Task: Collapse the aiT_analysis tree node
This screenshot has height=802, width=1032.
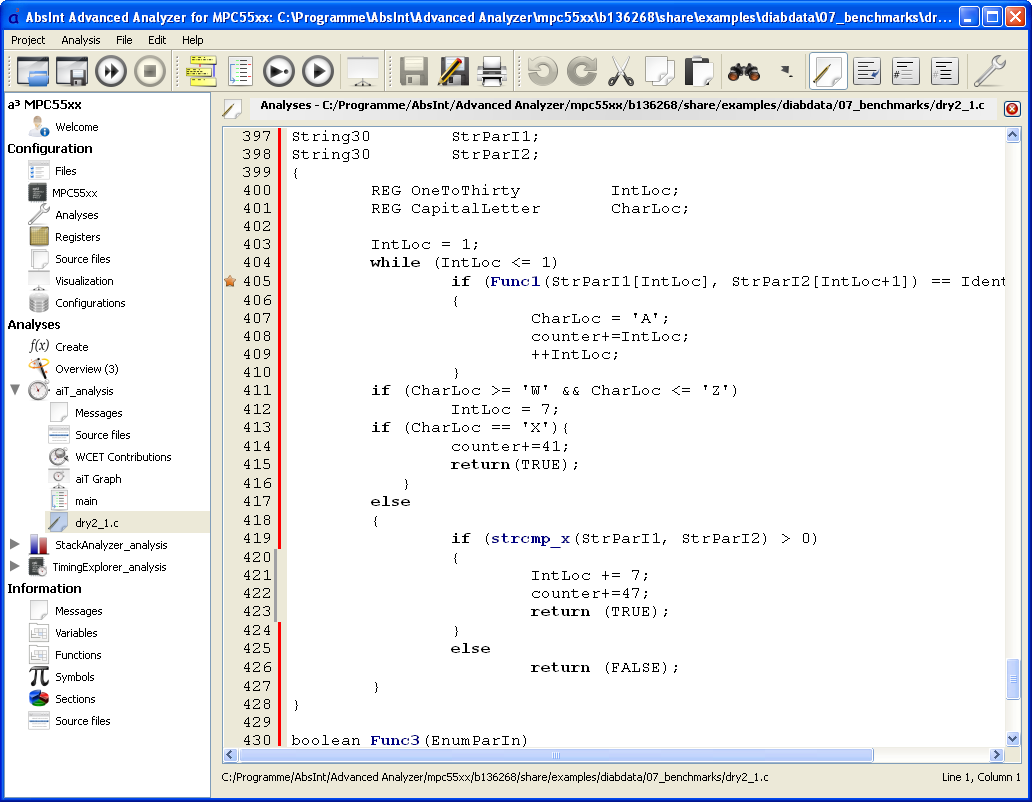Action: pyautogui.click(x=14, y=390)
